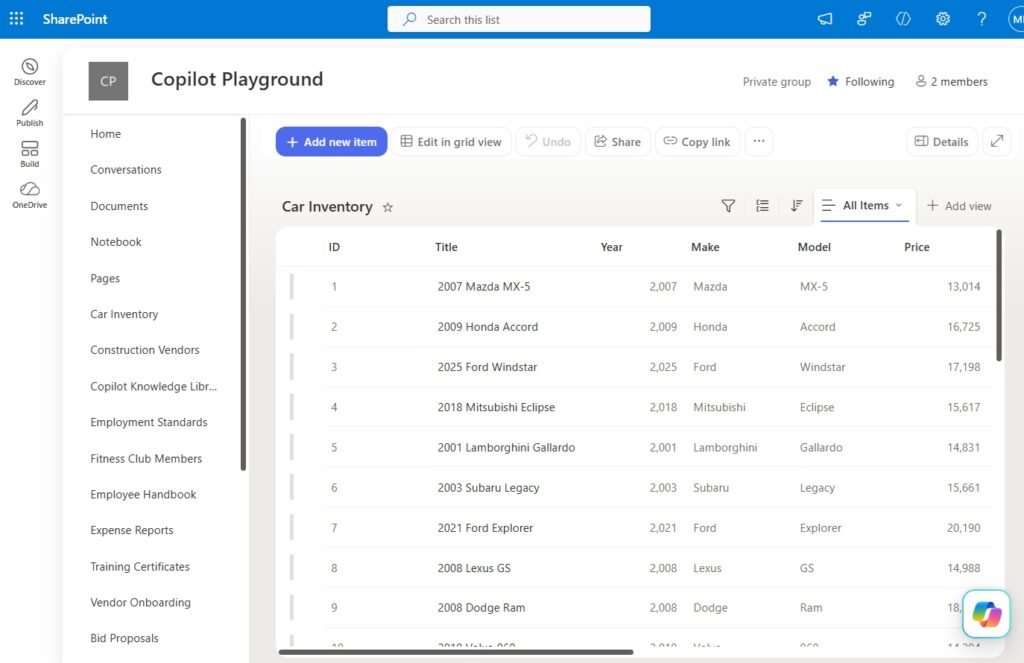The image size is (1024, 663).
Task: Open Vendor Onboarding navigation link
Action: click(x=140, y=603)
